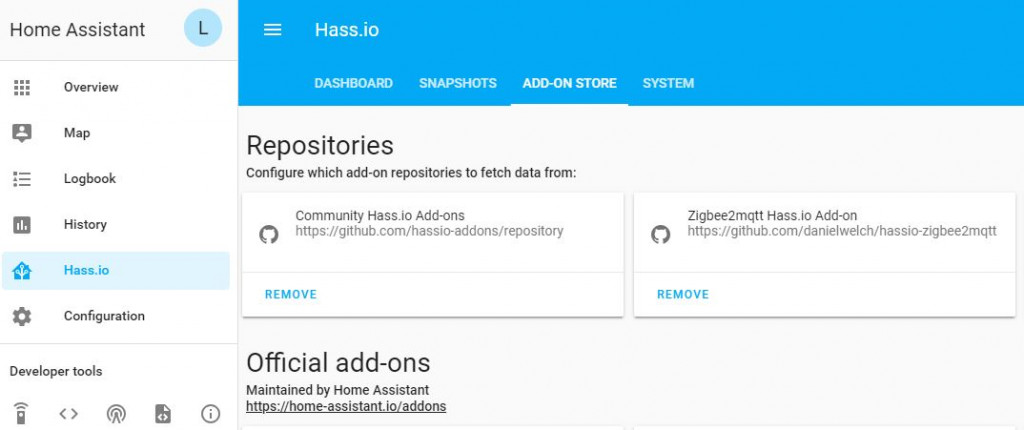1024x430 pixels.
Task: Click GitHub icon for Community Add-ons
Action: point(268,234)
